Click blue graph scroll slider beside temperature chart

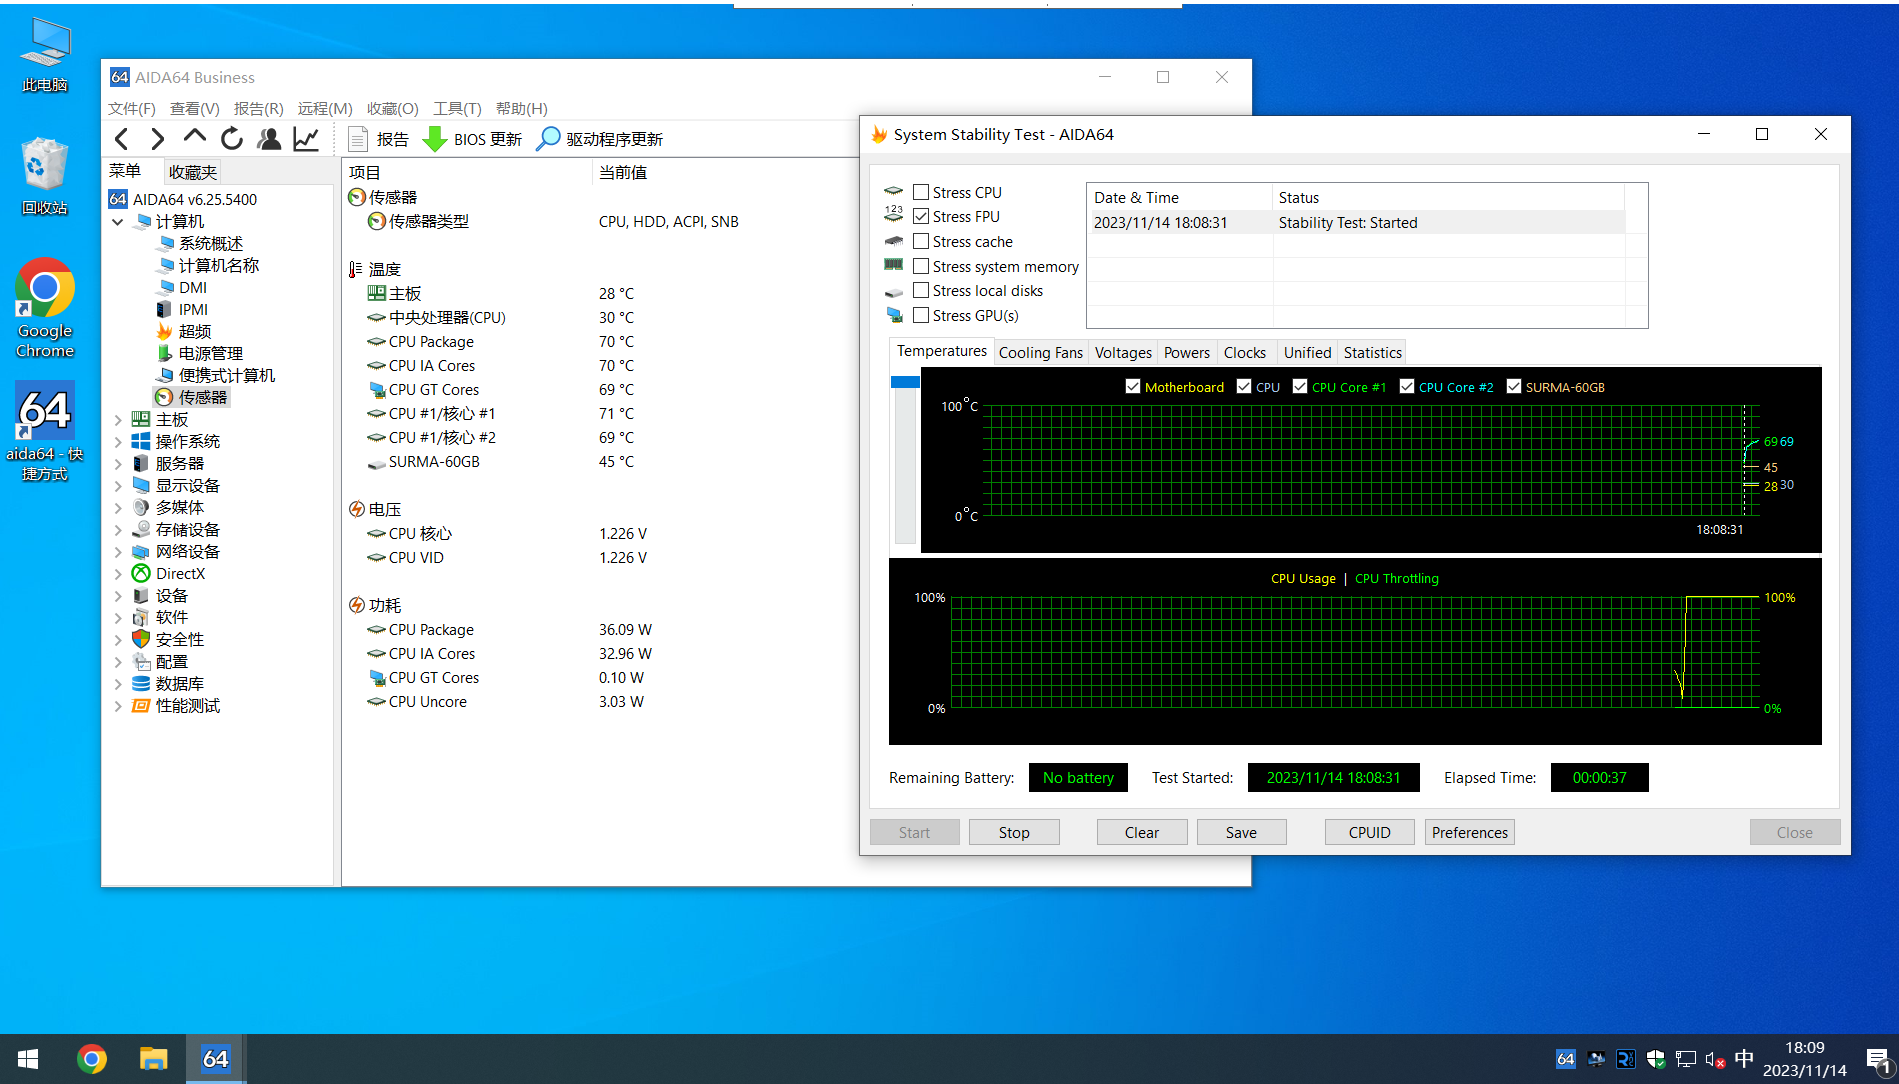point(905,382)
